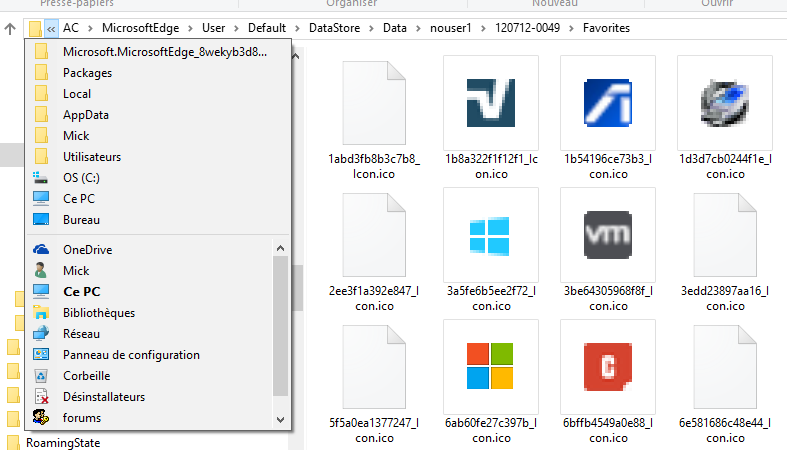Select the 3edd23897aa16_Icon.ico blank file
Viewport: 787px width, 450px height.
click(725, 235)
